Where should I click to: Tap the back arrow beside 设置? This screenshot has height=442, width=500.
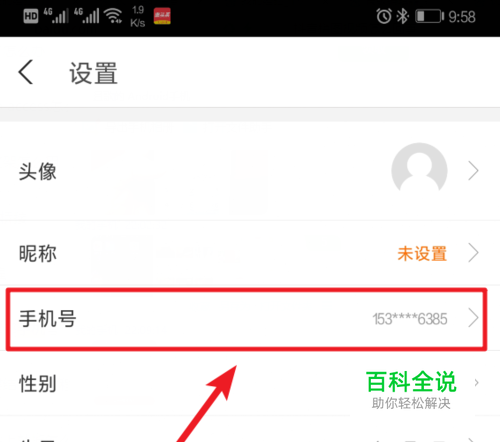click(26, 72)
